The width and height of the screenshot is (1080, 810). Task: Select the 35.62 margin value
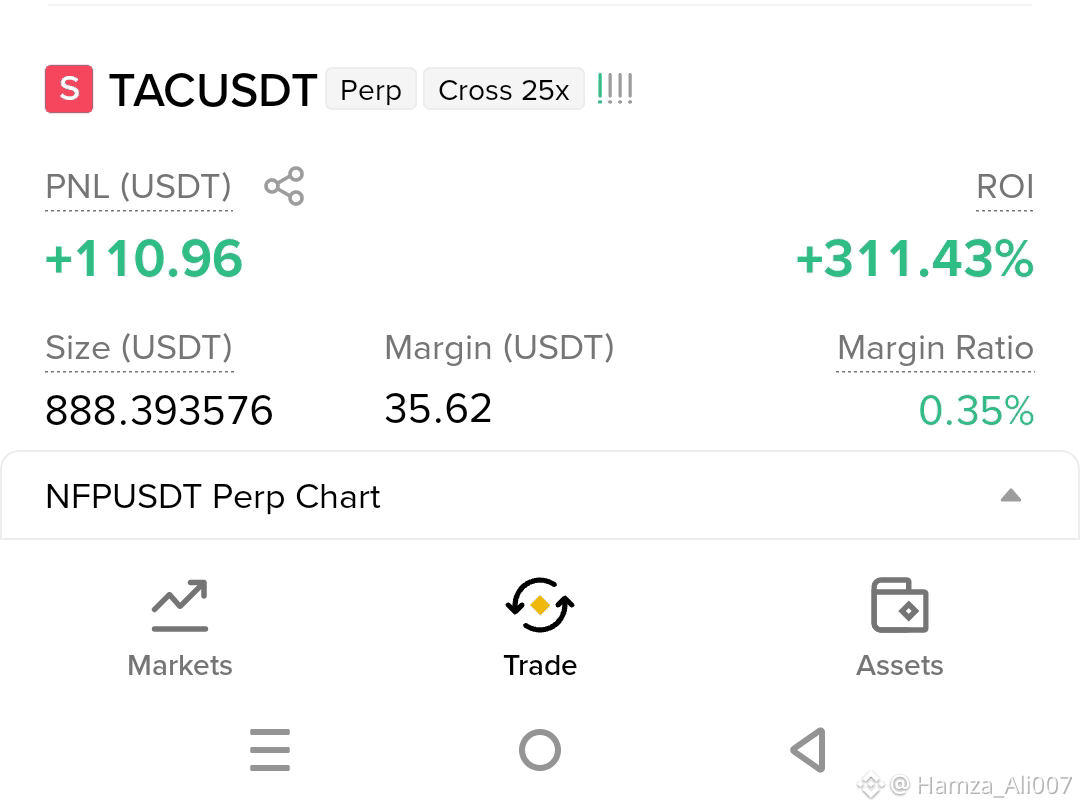coord(438,408)
